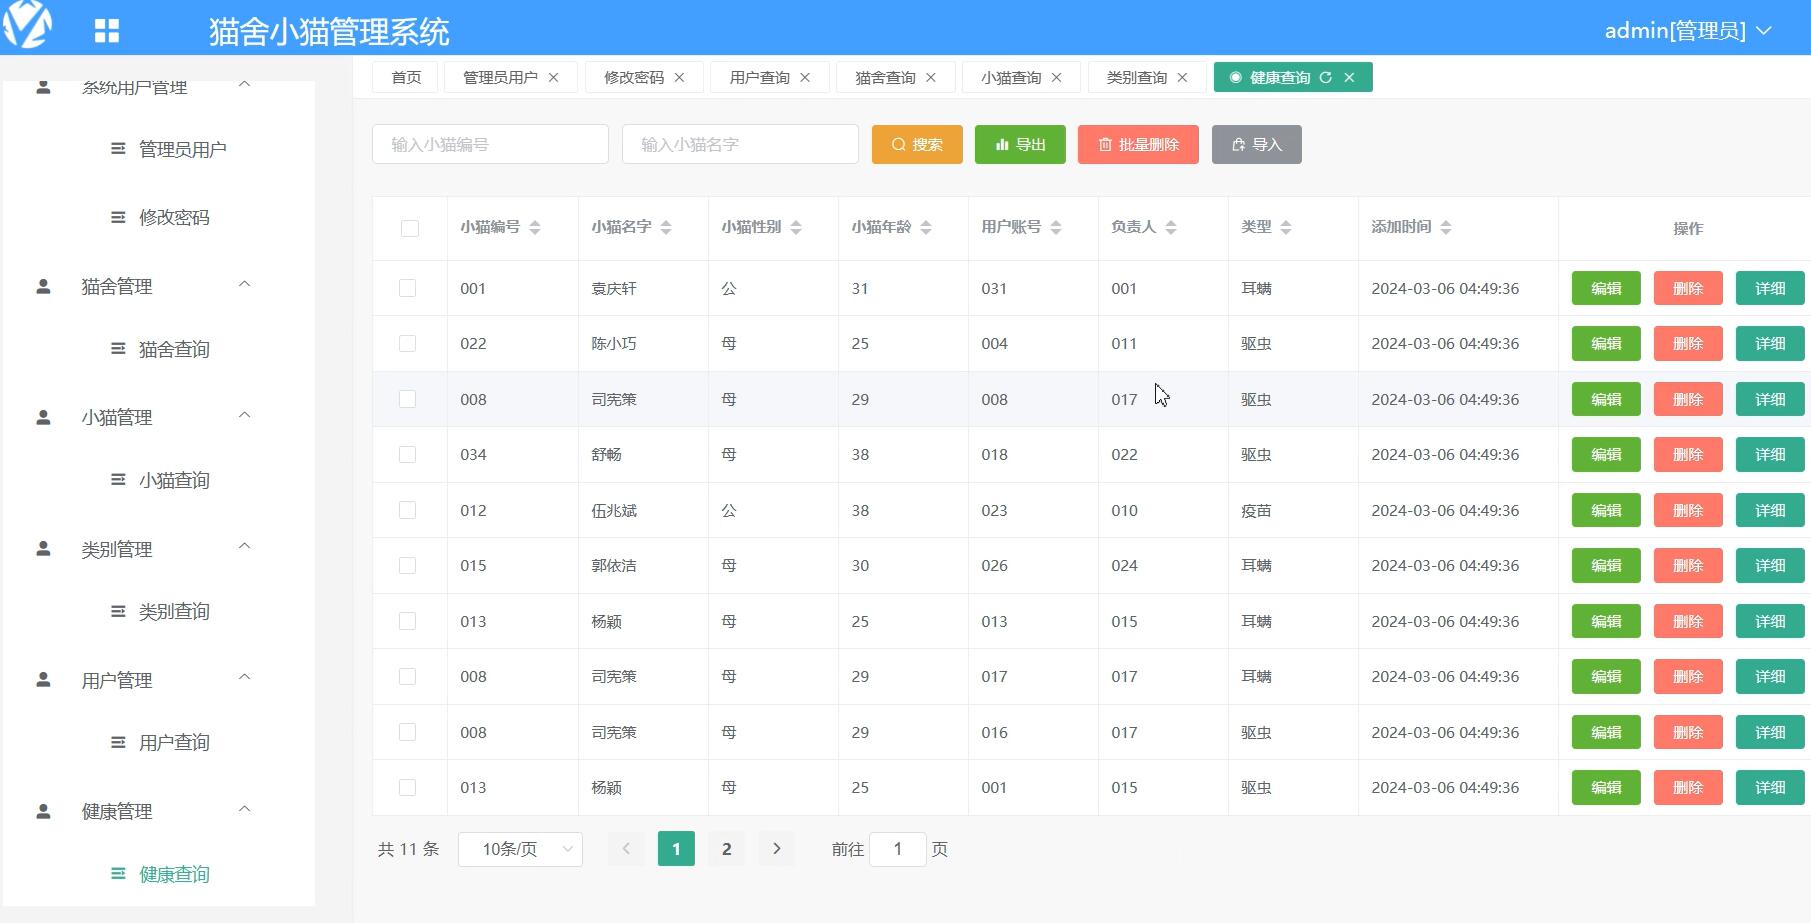Click the grid menu icon beside logo
This screenshot has width=1811, height=923.
tap(106, 28)
